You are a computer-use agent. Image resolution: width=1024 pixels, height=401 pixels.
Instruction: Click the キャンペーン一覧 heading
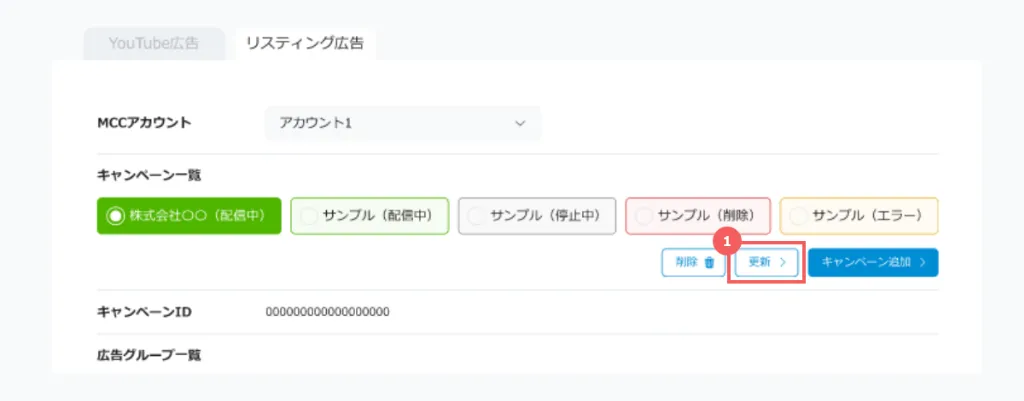coord(150,175)
